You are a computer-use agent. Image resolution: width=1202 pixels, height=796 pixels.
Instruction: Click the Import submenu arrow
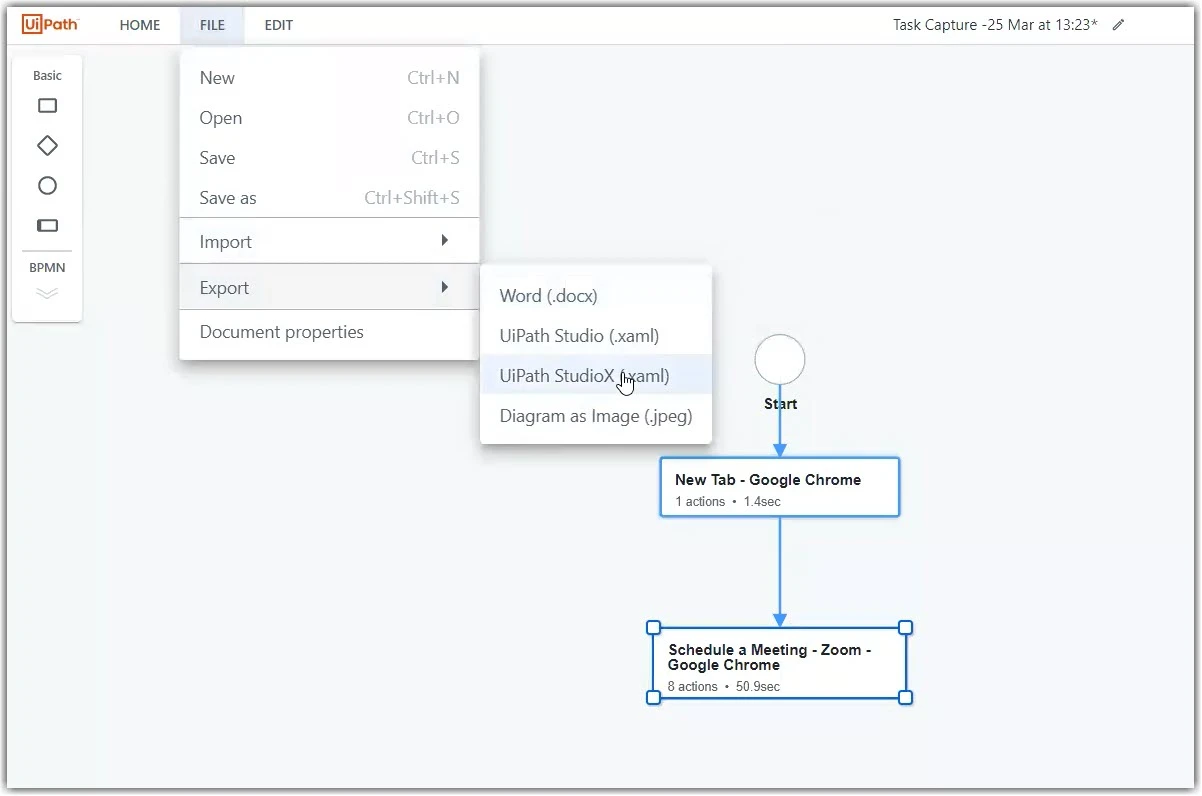tap(445, 241)
